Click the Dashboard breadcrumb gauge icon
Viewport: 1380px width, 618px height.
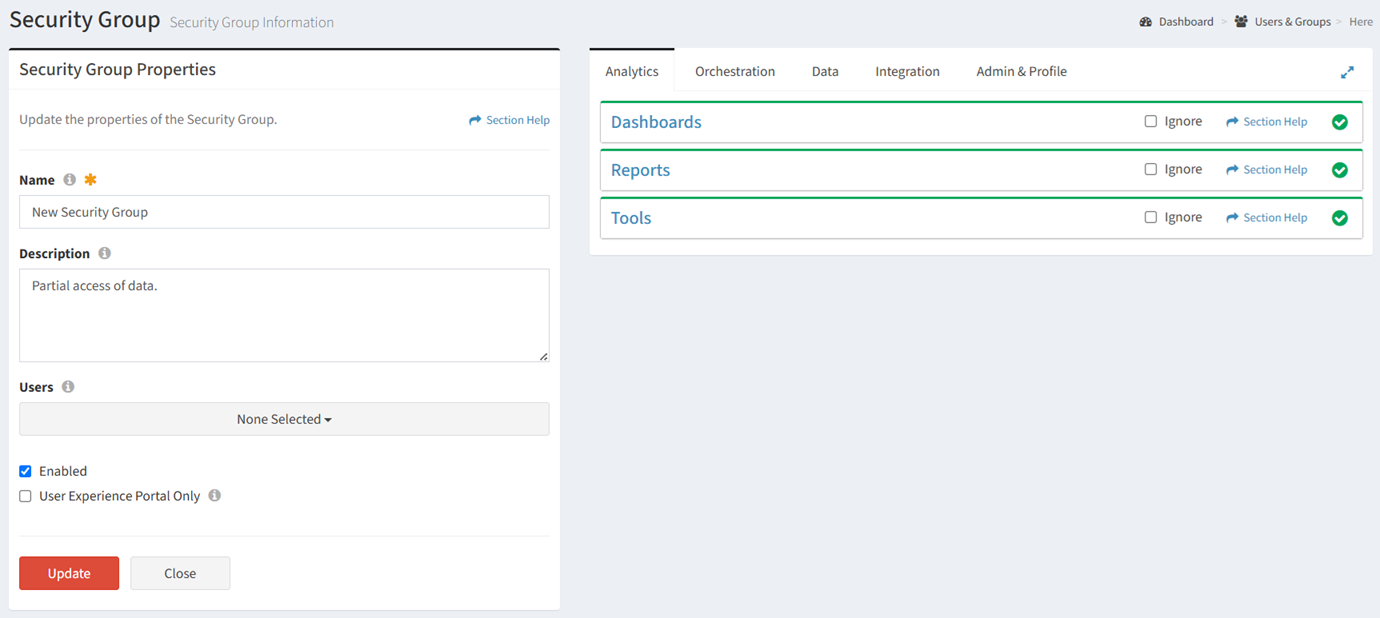pyautogui.click(x=1146, y=22)
